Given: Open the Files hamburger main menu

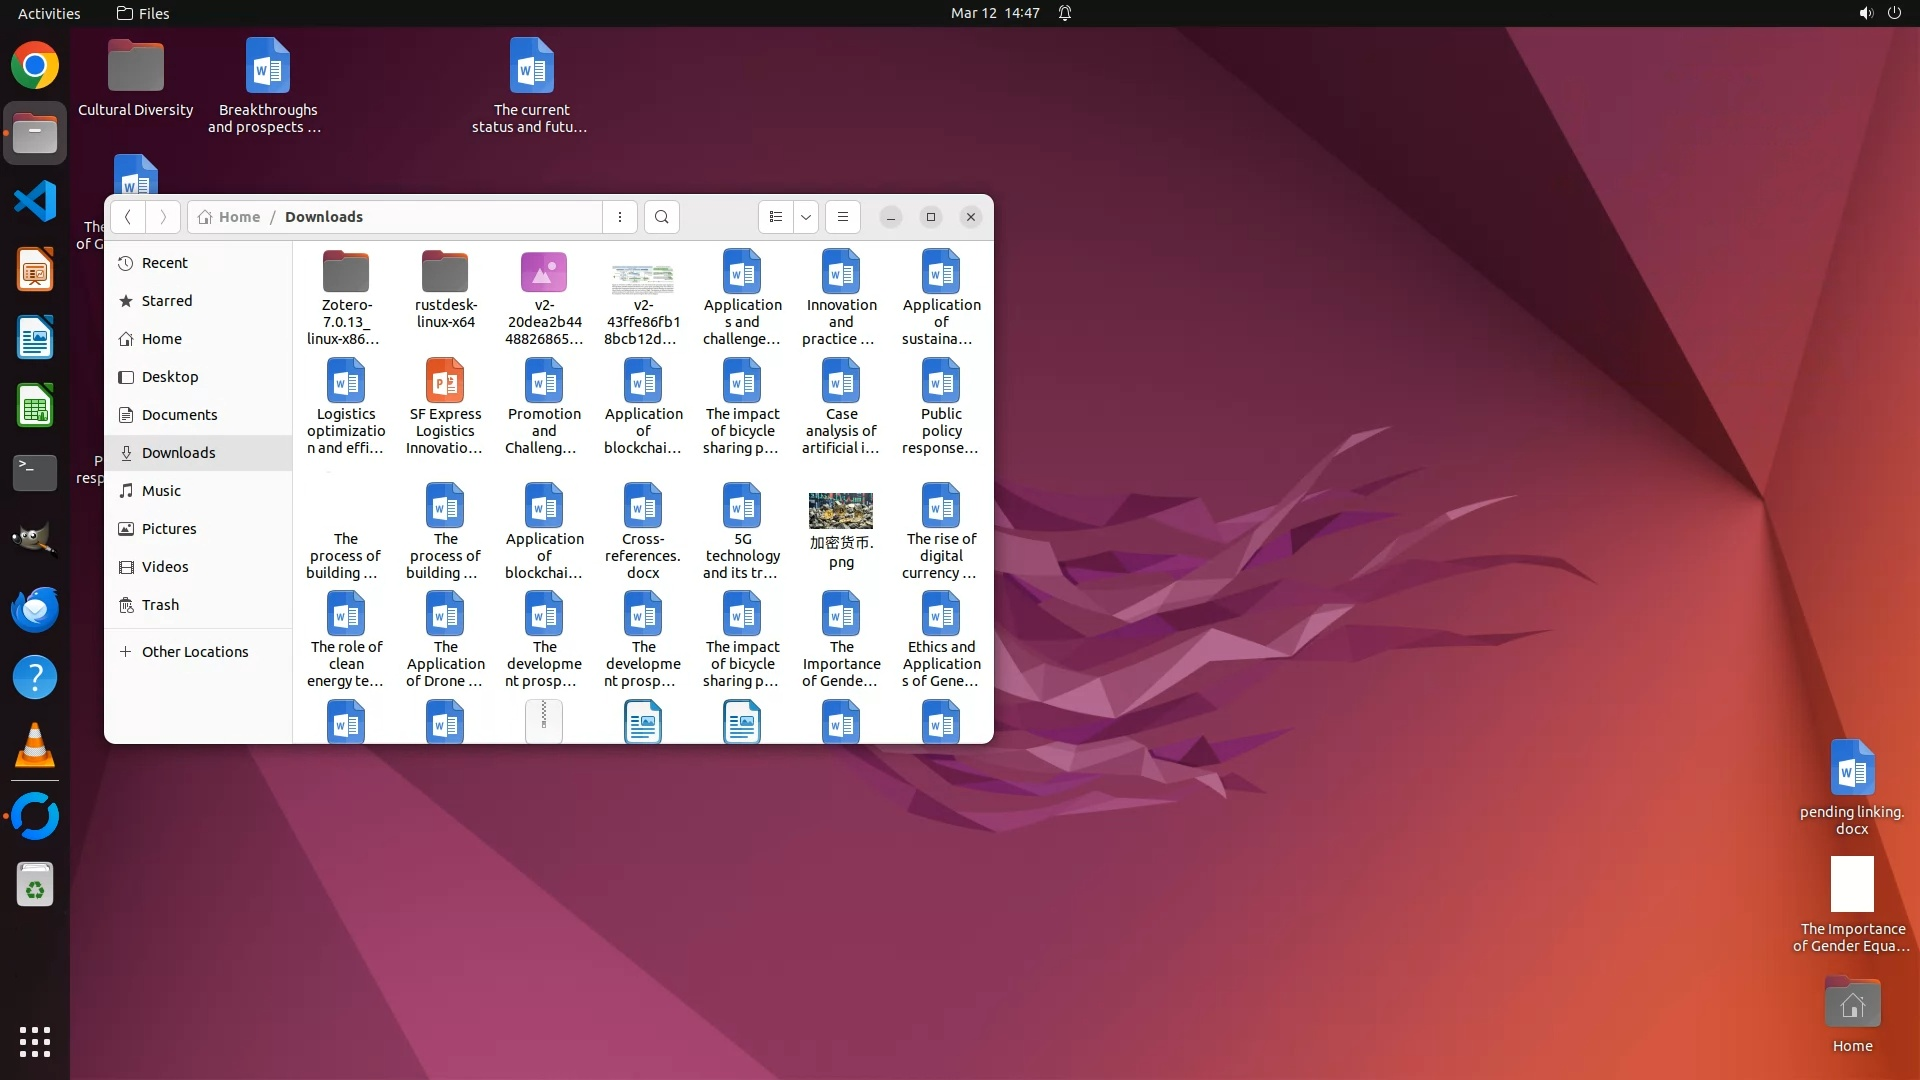Looking at the screenshot, I should tap(843, 217).
